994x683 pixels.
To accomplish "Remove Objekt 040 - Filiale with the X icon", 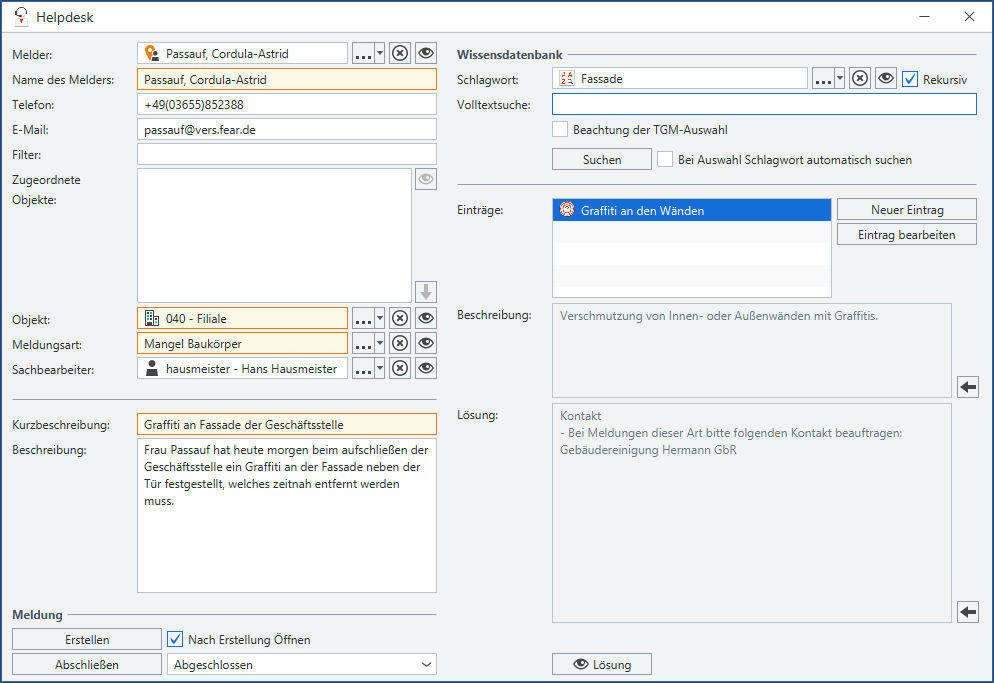I will coord(400,317).
